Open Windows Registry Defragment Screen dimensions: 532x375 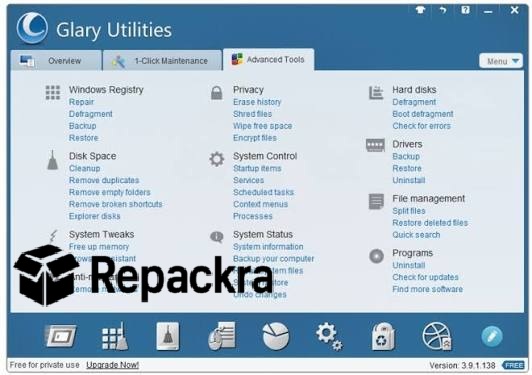pyautogui.click(x=91, y=114)
